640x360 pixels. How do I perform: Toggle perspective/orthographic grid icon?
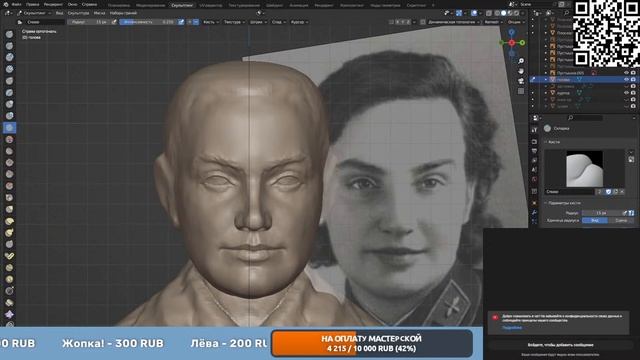[521, 91]
